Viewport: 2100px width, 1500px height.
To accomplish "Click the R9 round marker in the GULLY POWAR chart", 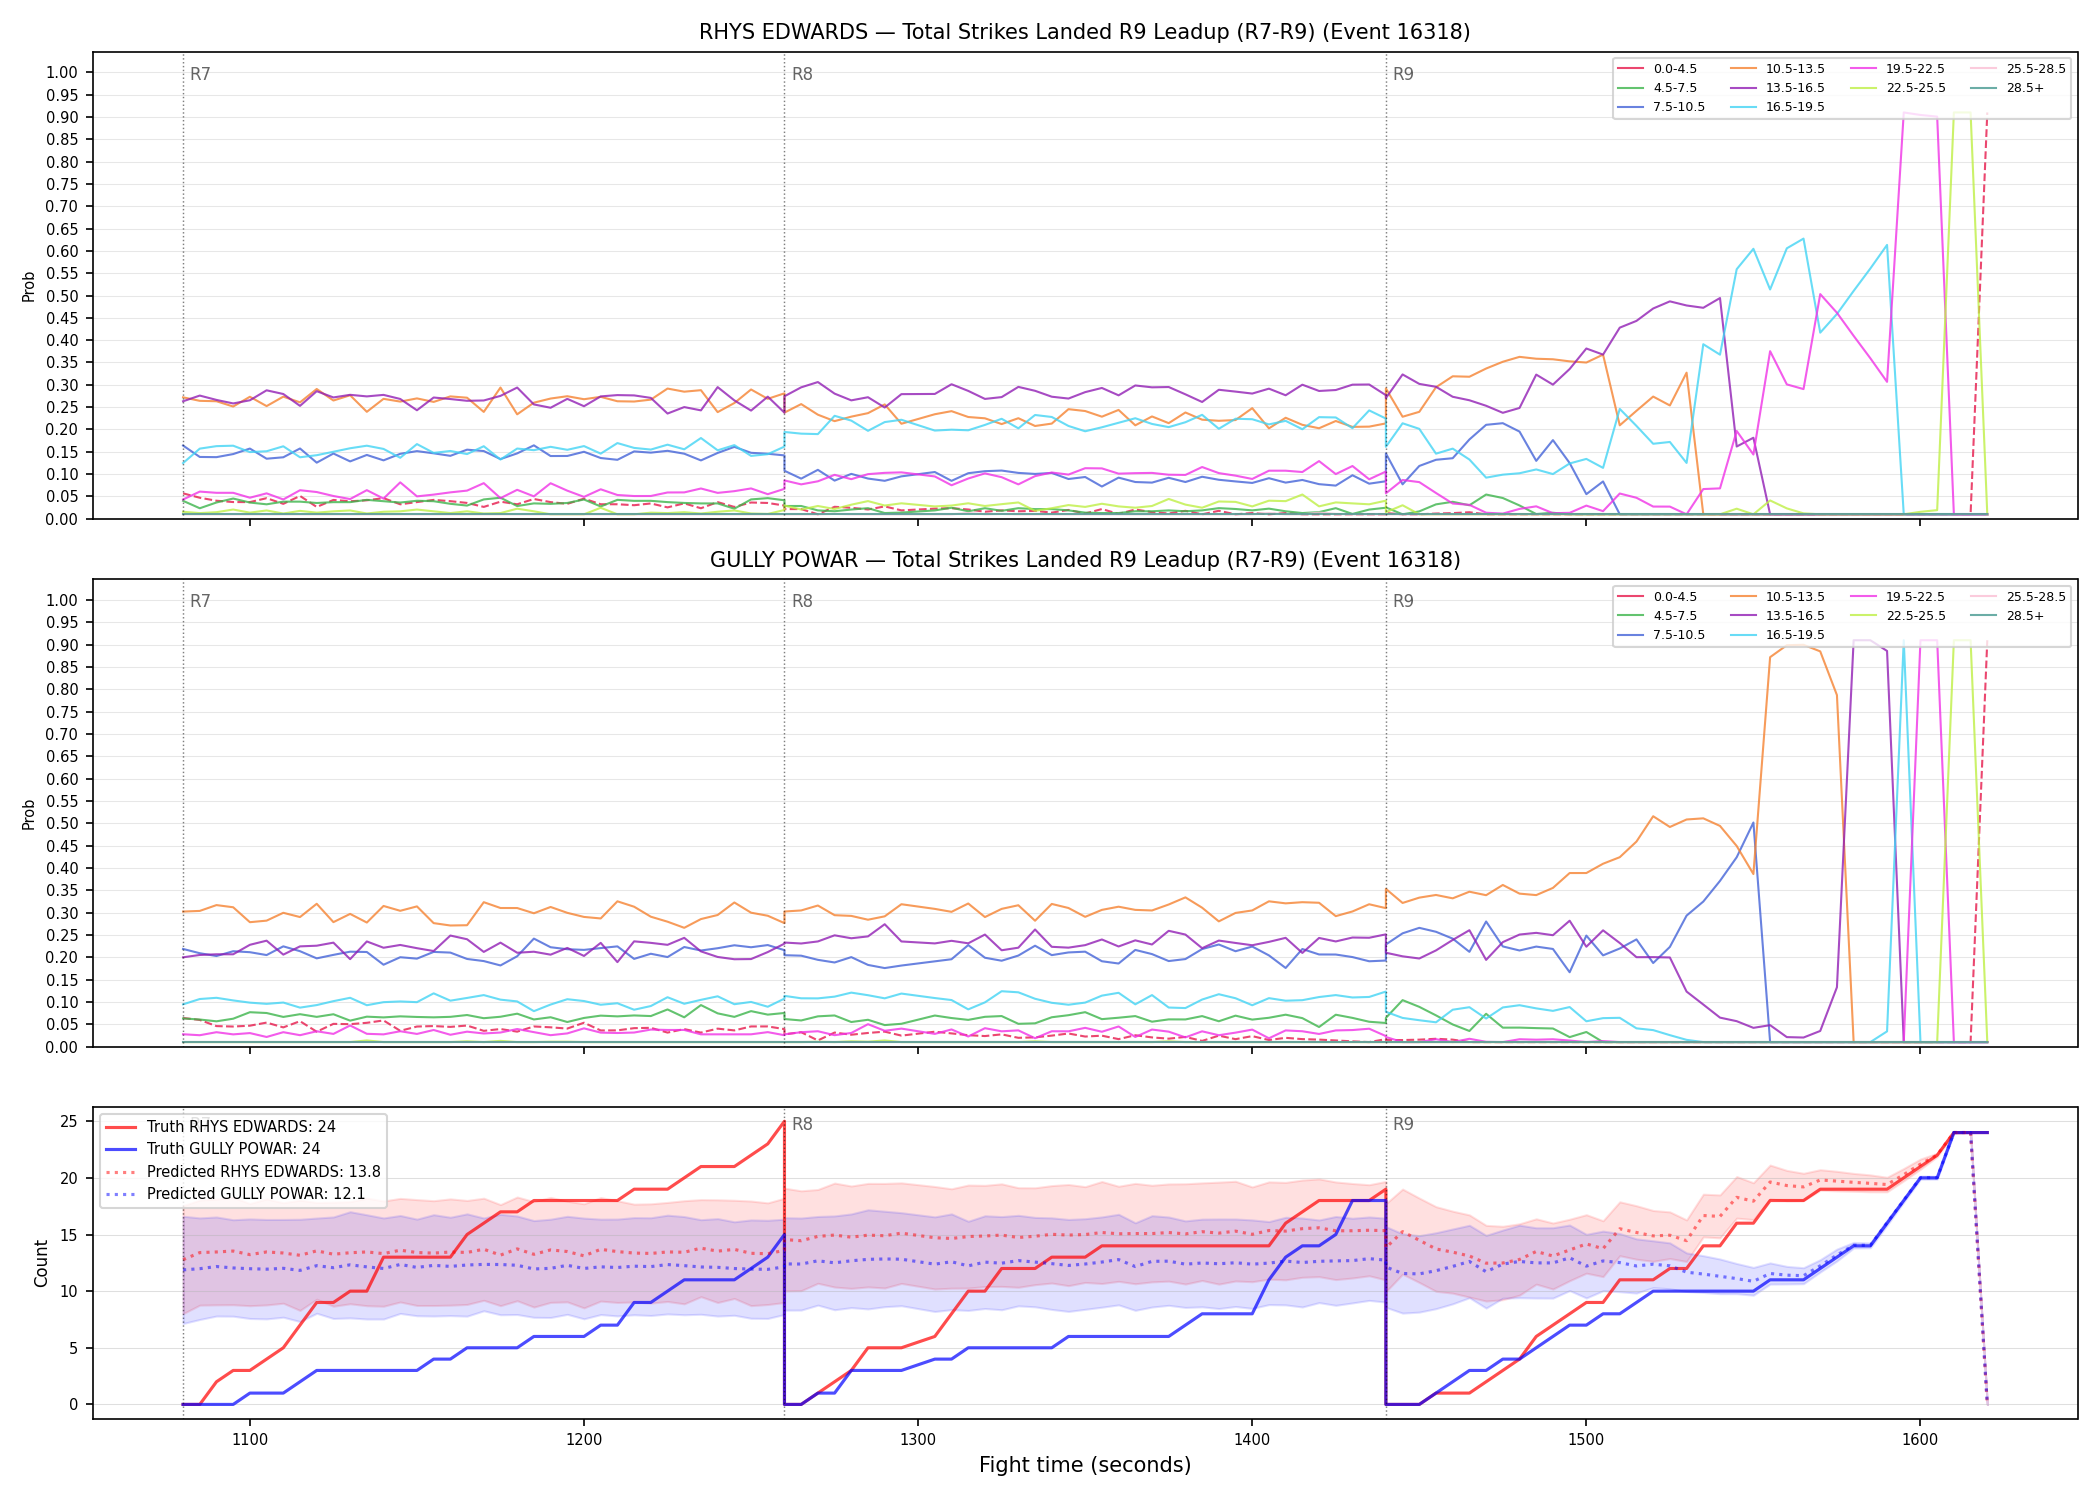I will pyautogui.click(x=1403, y=601).
